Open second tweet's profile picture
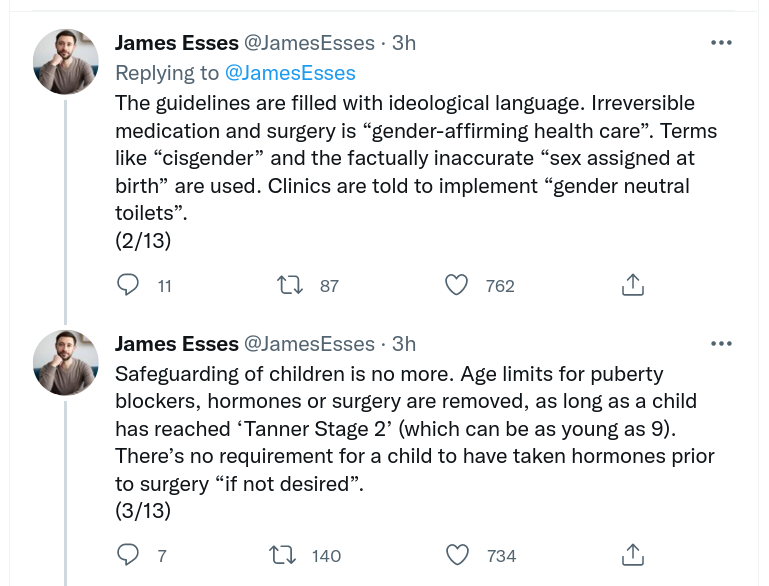 click(66, 362)
